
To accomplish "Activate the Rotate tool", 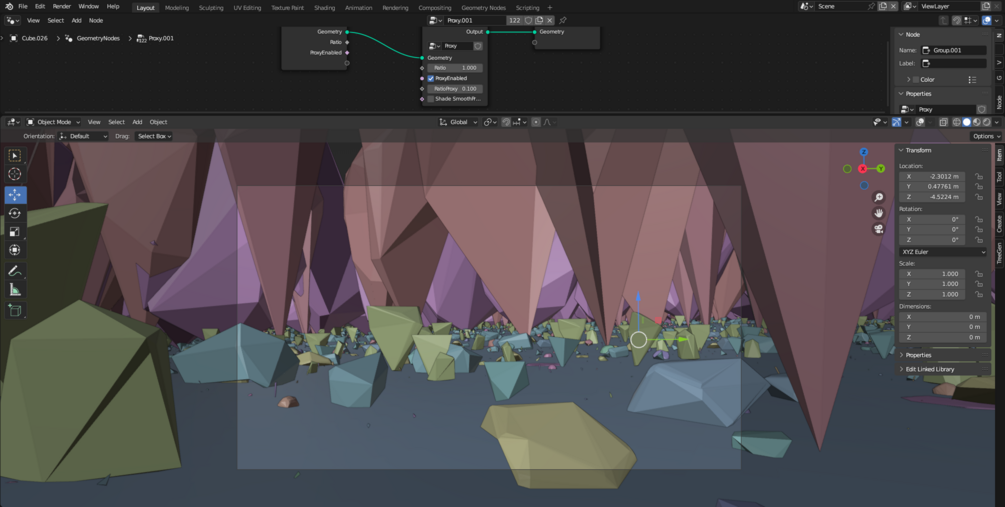I will (x=15, y=213).
